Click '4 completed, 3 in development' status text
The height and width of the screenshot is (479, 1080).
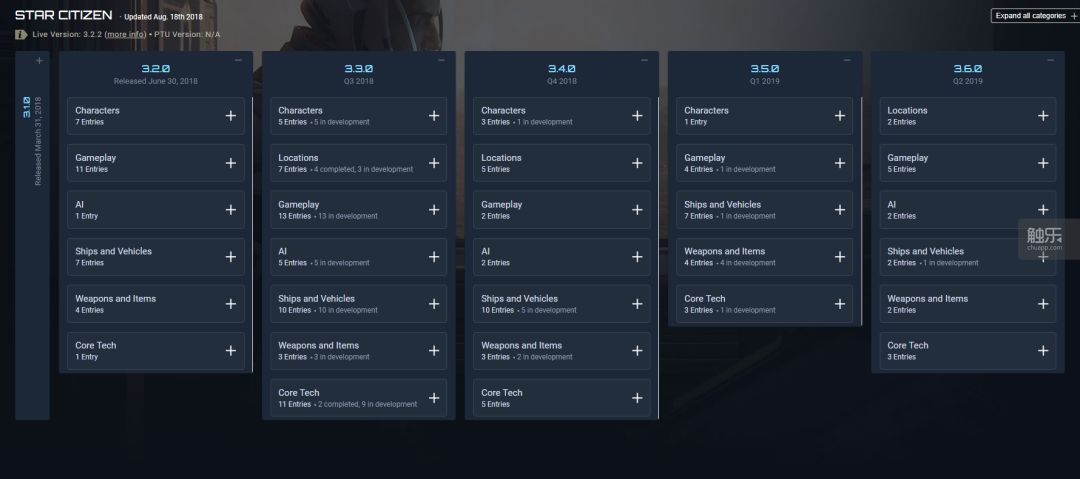tap(365, 170)
